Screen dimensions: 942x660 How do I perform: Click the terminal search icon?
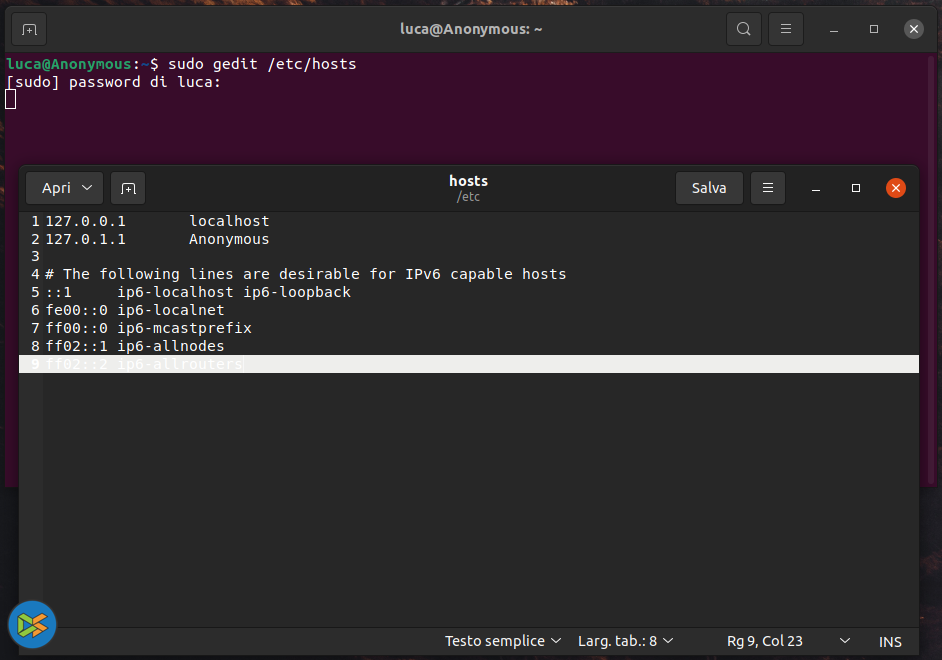[743, 29]
